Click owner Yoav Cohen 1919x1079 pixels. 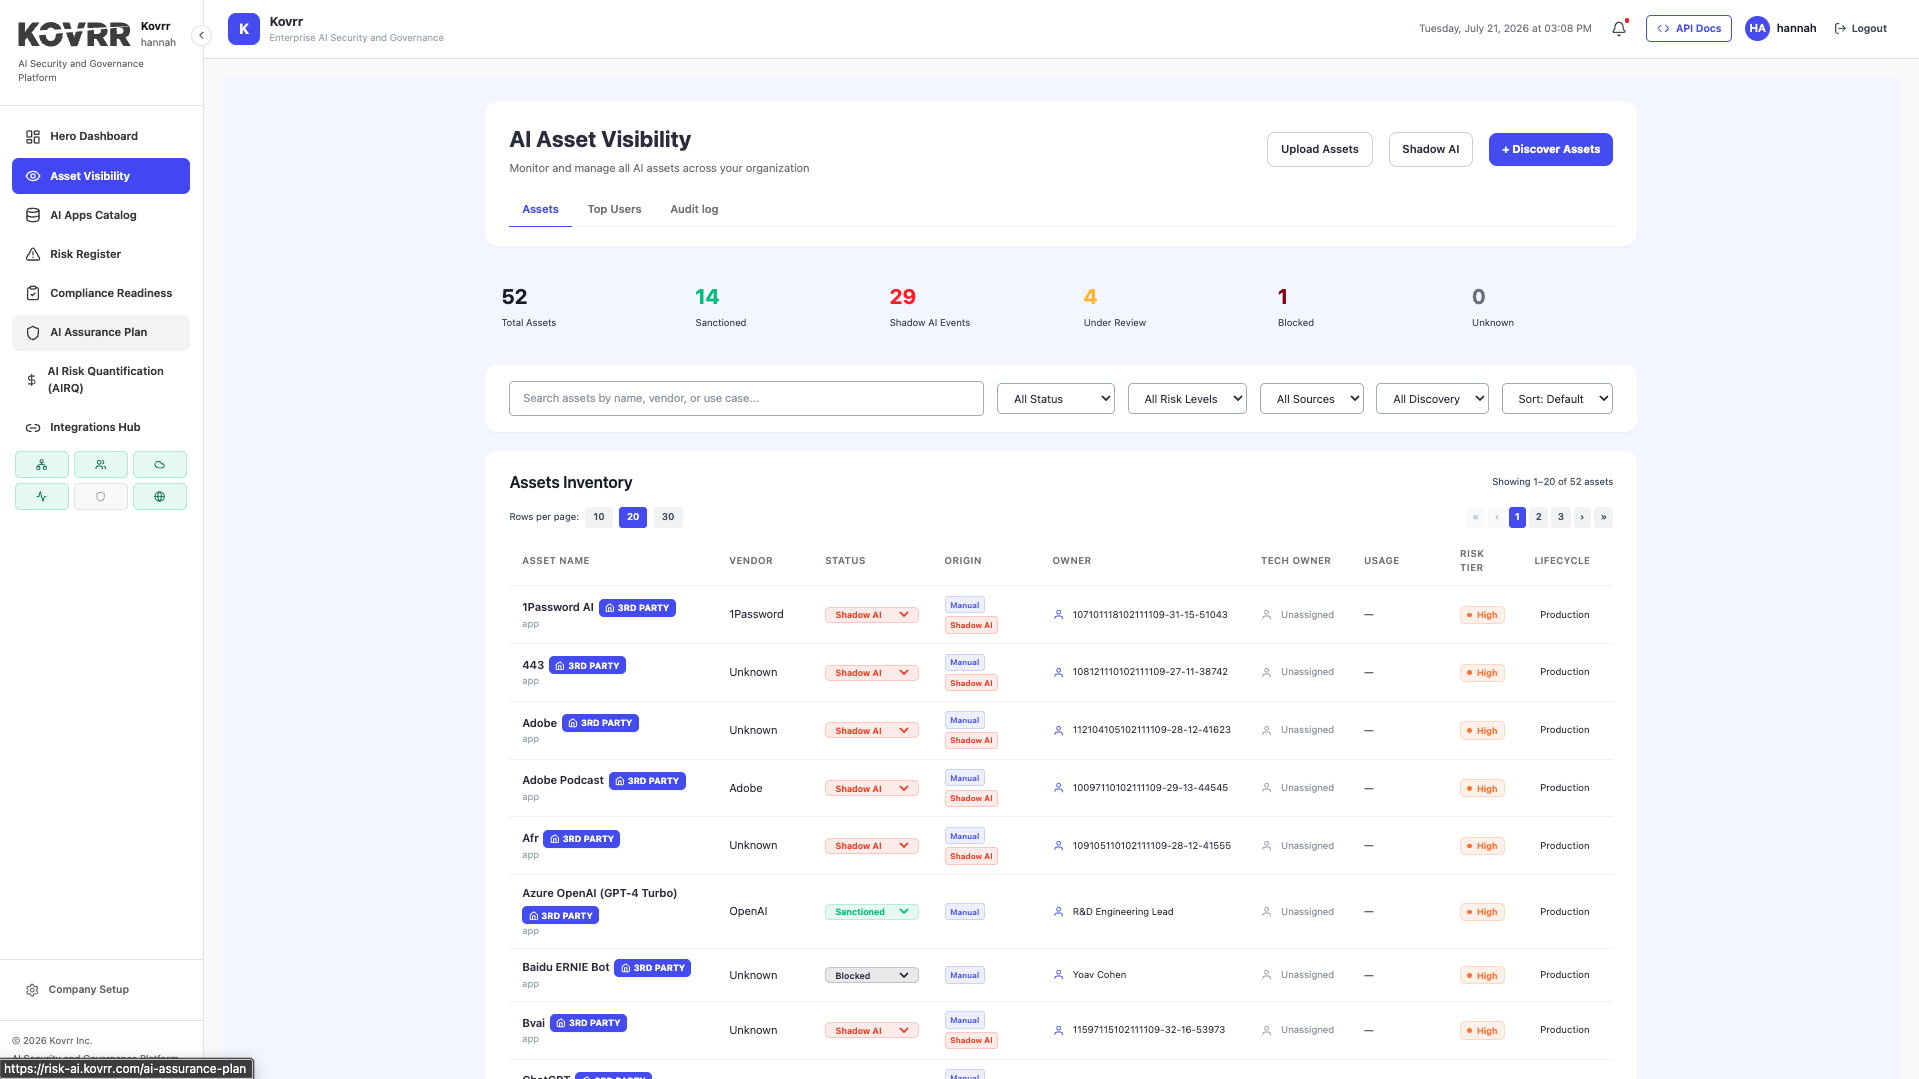[1099, 975]
